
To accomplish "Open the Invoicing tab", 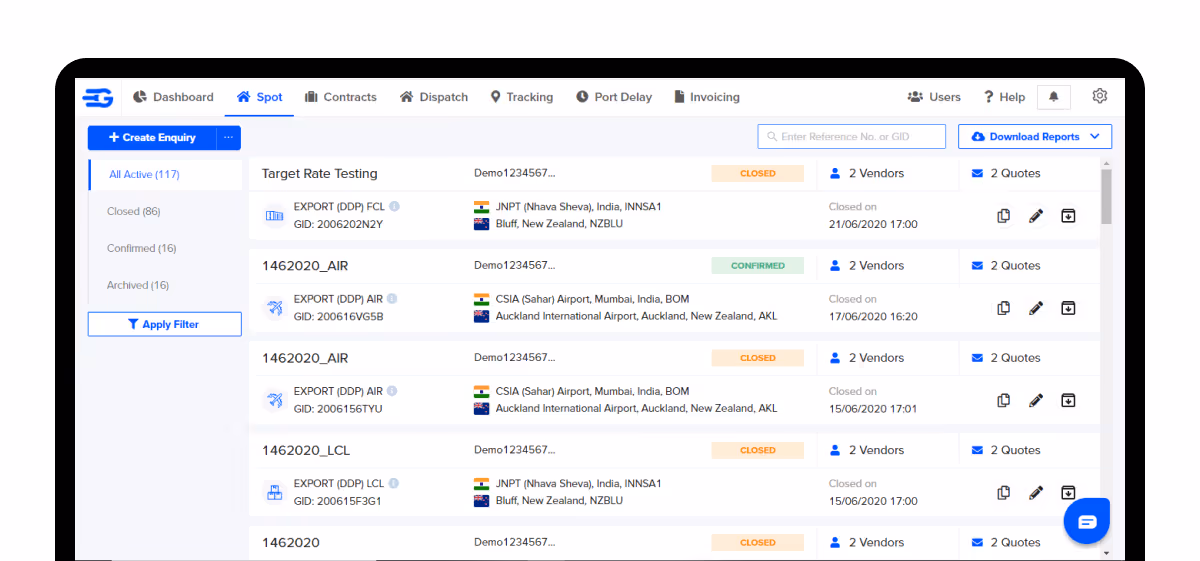I will pyautogui.click(x=707, y=97).
